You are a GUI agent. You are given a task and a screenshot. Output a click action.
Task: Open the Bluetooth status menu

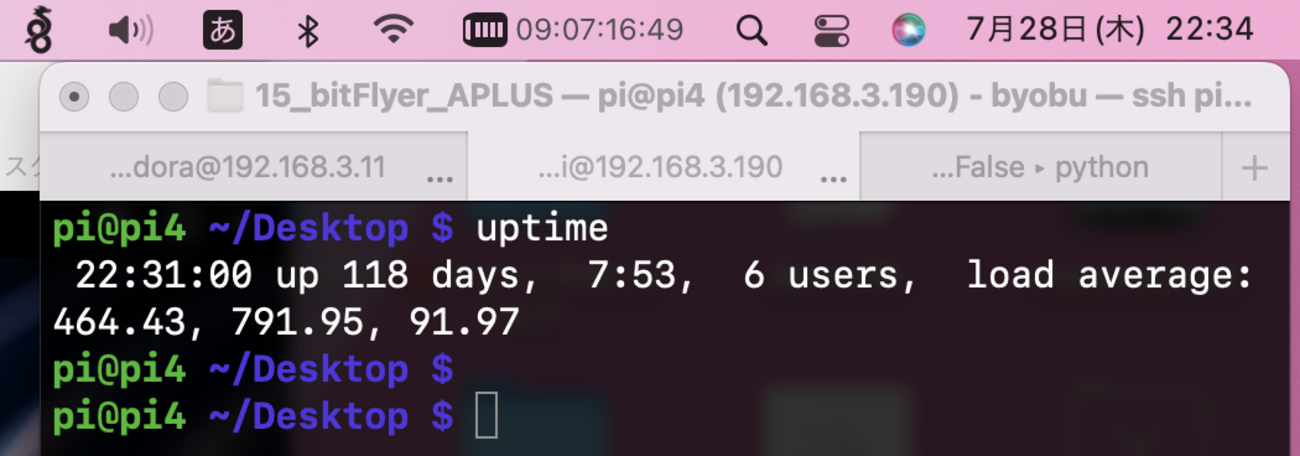pyautogui.click(x=308, y=30)
